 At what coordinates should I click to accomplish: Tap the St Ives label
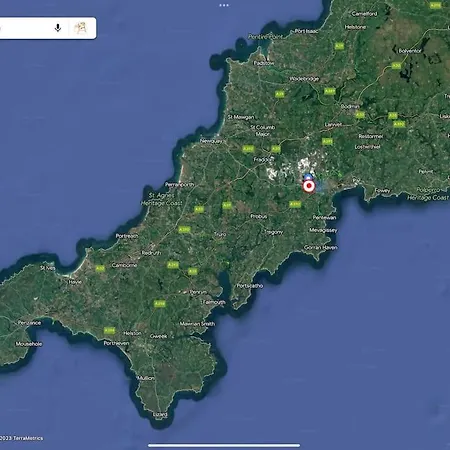point(47,268)
